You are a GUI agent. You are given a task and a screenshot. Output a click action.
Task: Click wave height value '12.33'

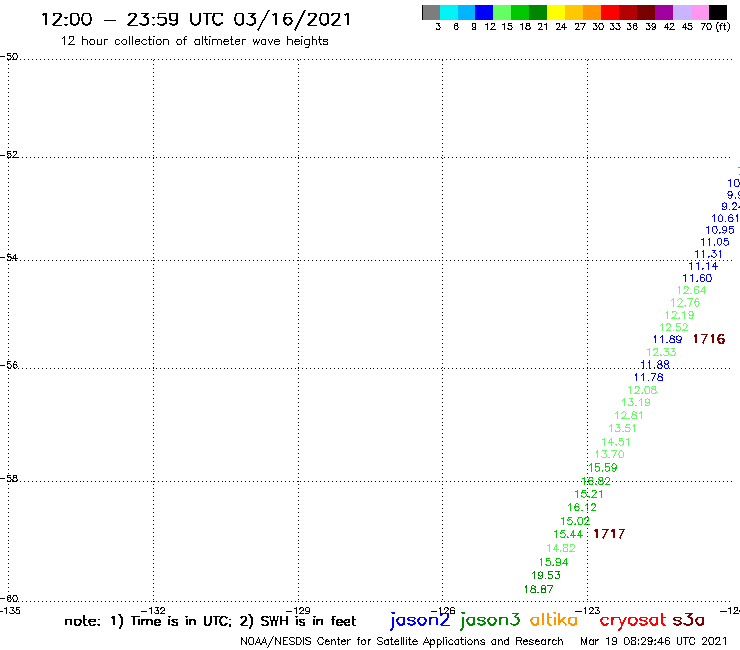(x=661, y=352)
